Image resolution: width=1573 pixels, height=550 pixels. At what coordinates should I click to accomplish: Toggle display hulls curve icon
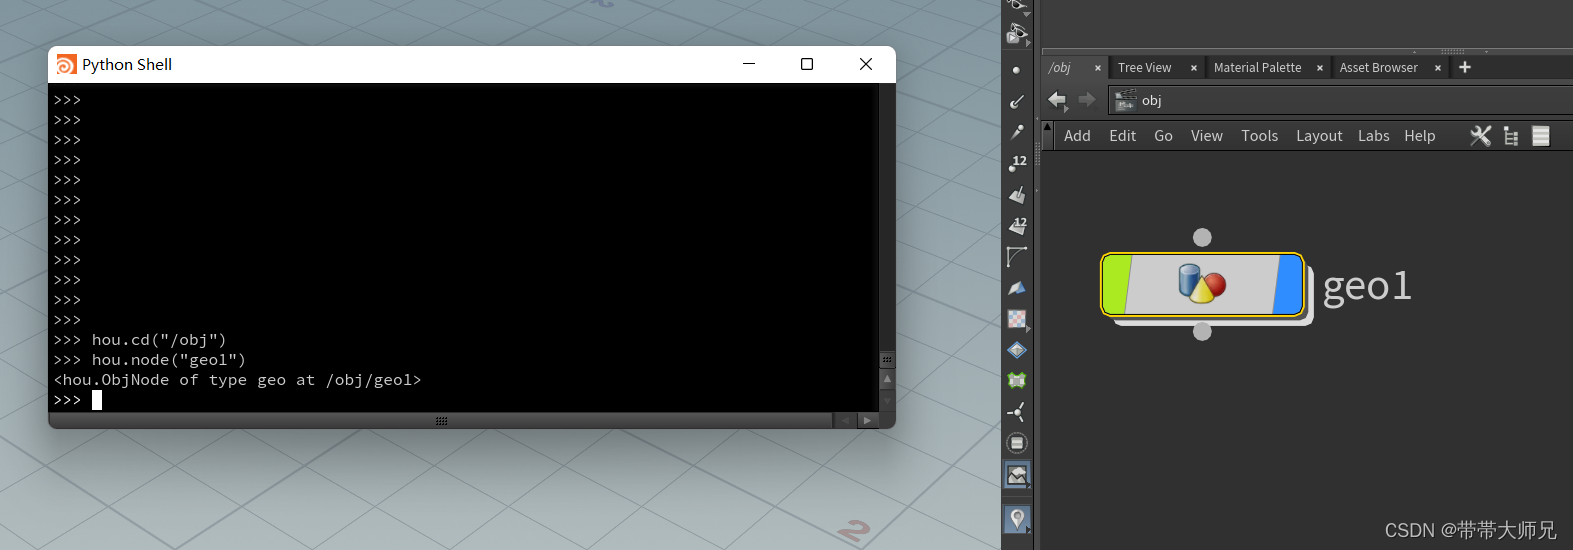tap(1017, 257)
